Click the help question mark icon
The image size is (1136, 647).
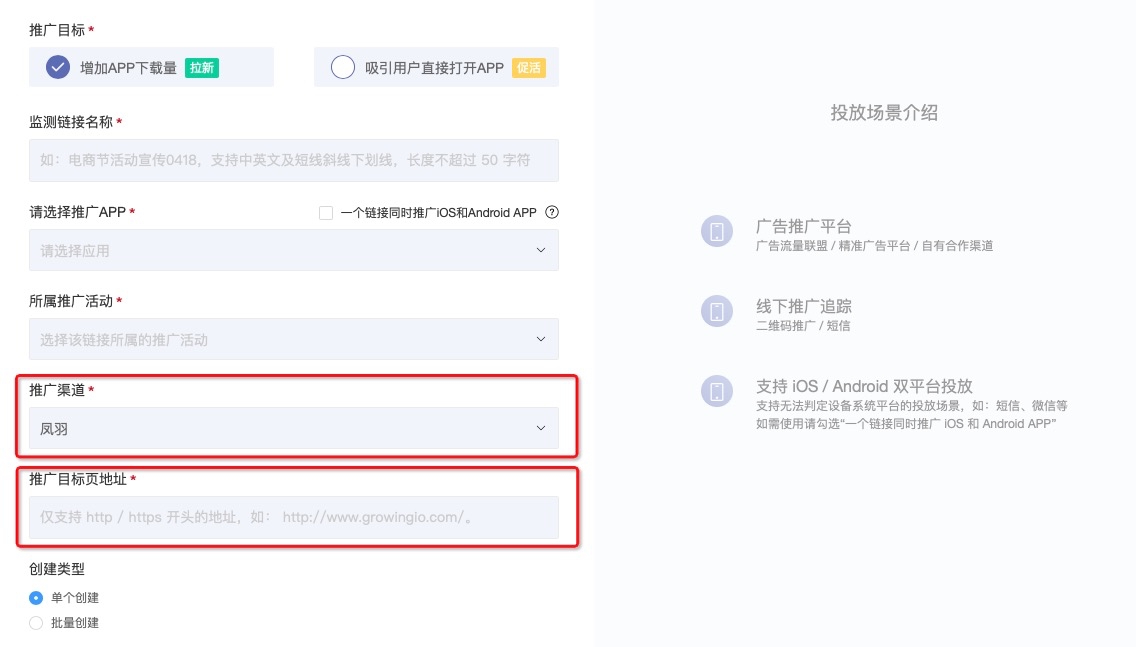(551, 212)
